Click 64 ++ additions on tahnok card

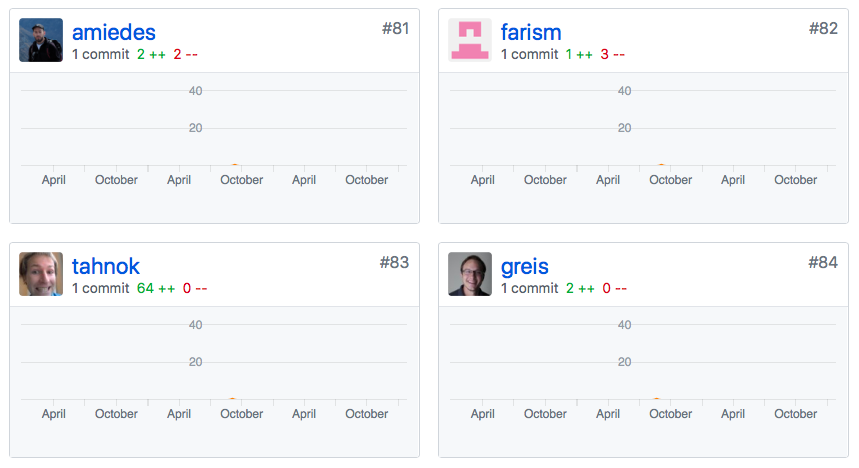tap(156, 288)
